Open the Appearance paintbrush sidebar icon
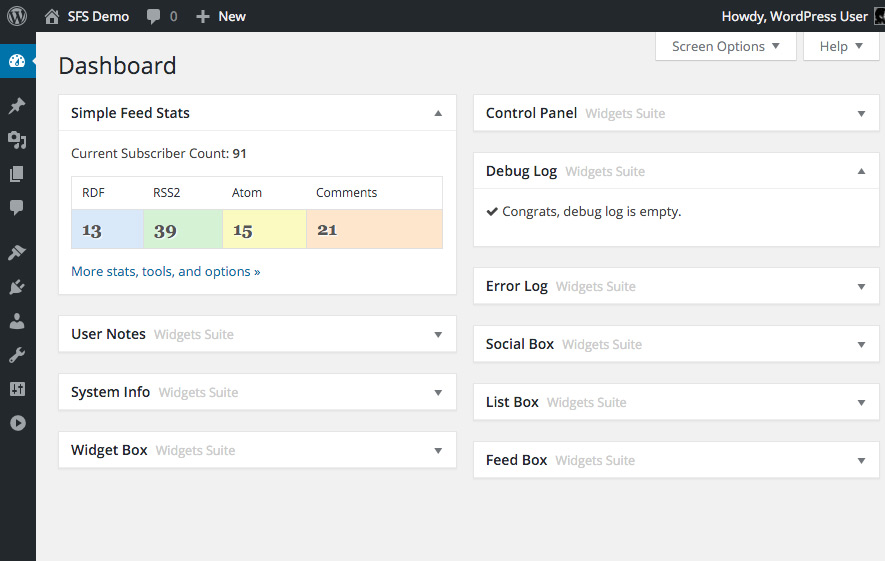This screenshot has height=561, width=885. pyautogui.click(x=17, y=253)
